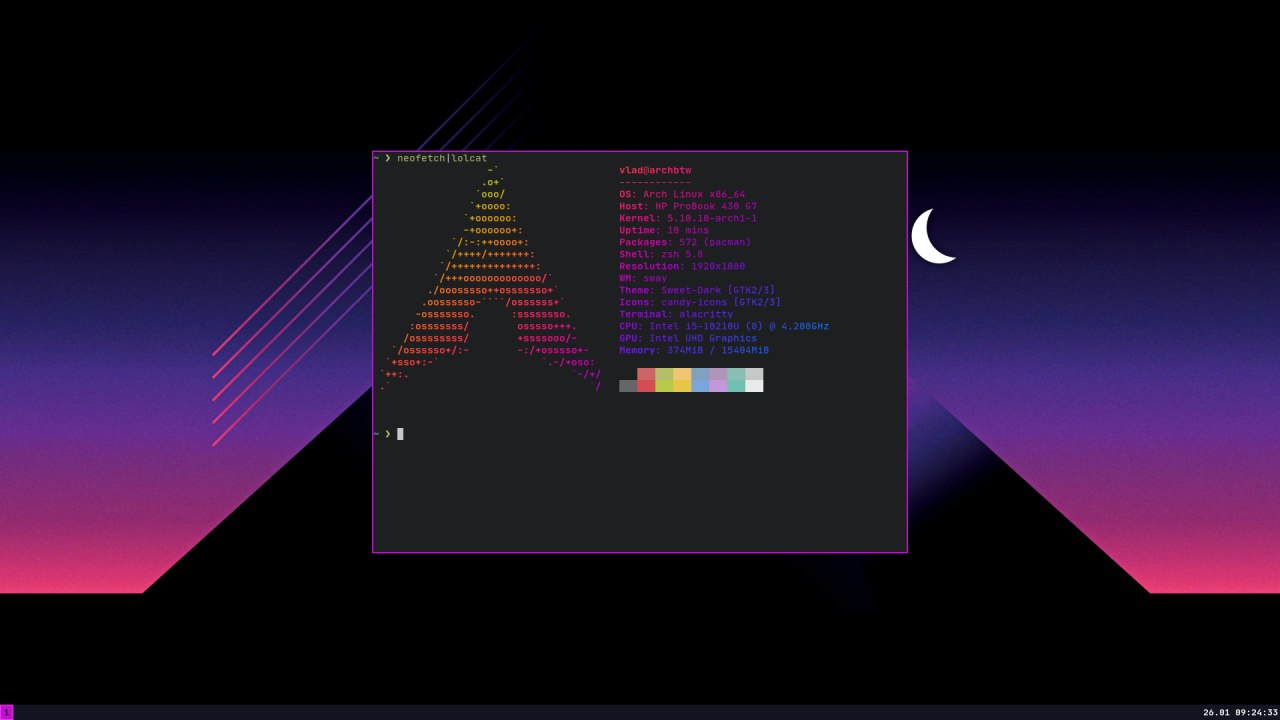This screenshot has width=1280, height=720.
Task: Click the 'GPU: Intel UHD Graphics' line
Action: pos(688,338)
